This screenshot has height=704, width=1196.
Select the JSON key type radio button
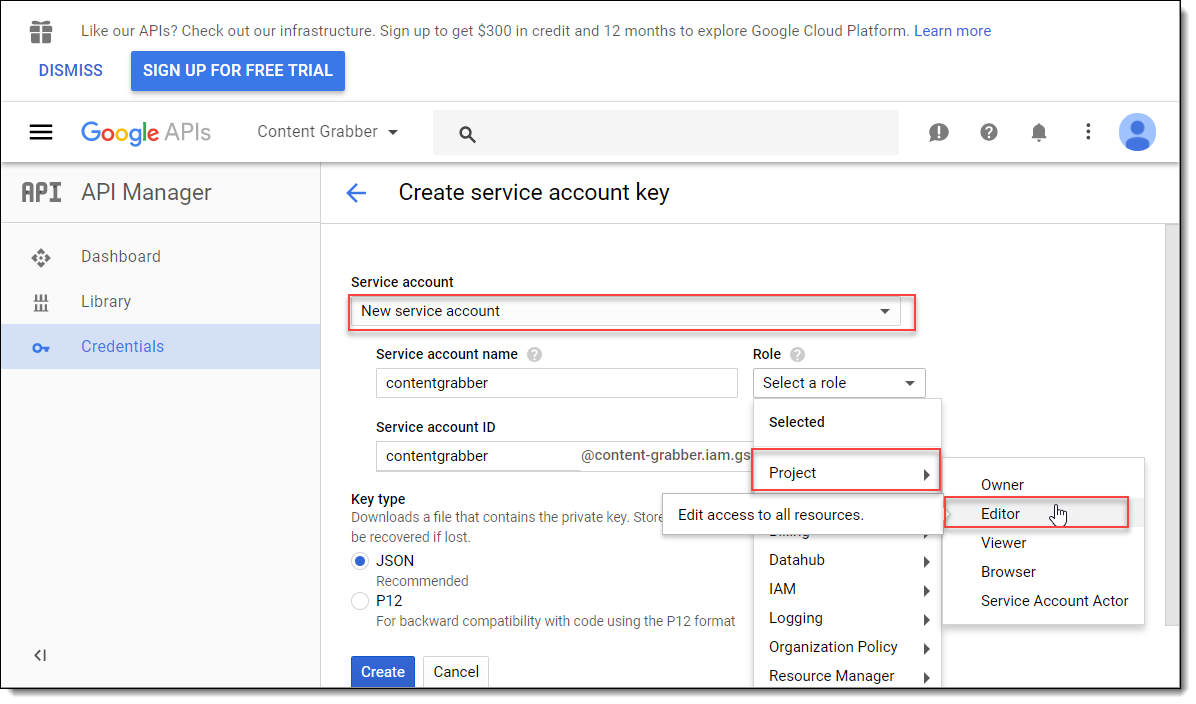coord(360,561)
